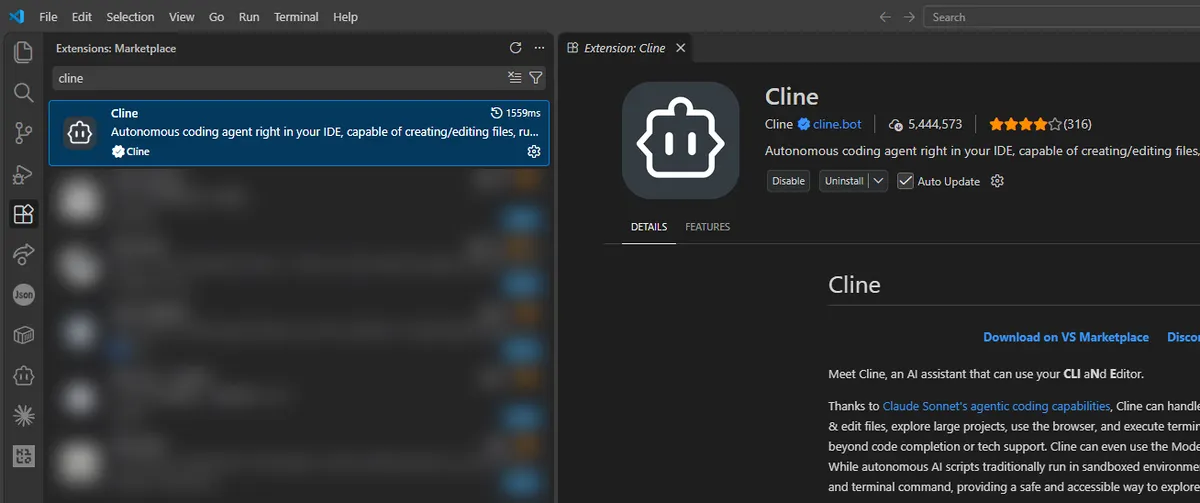Open the Help menu
1200x503 pixels.
point(345,17)
